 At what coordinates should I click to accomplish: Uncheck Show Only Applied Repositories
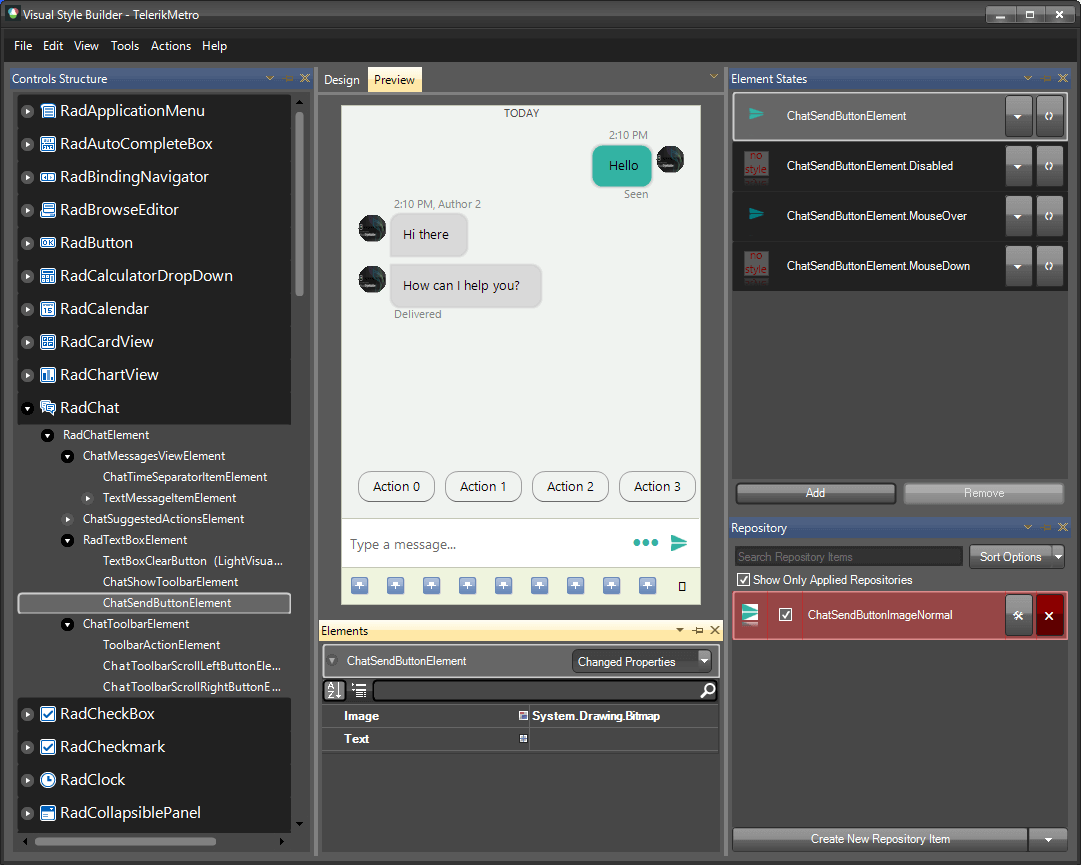[742, 579]
